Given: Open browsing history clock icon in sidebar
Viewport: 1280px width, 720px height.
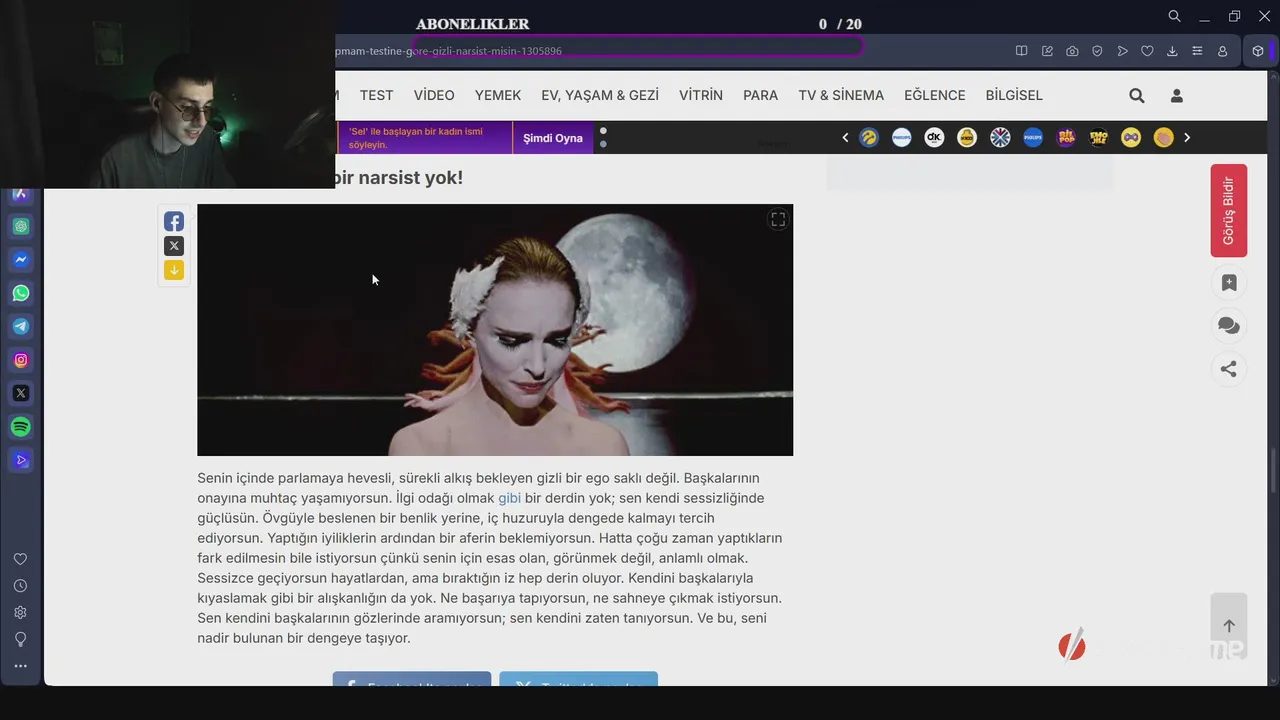Looking at the screenshot, I should pos(20,586).
